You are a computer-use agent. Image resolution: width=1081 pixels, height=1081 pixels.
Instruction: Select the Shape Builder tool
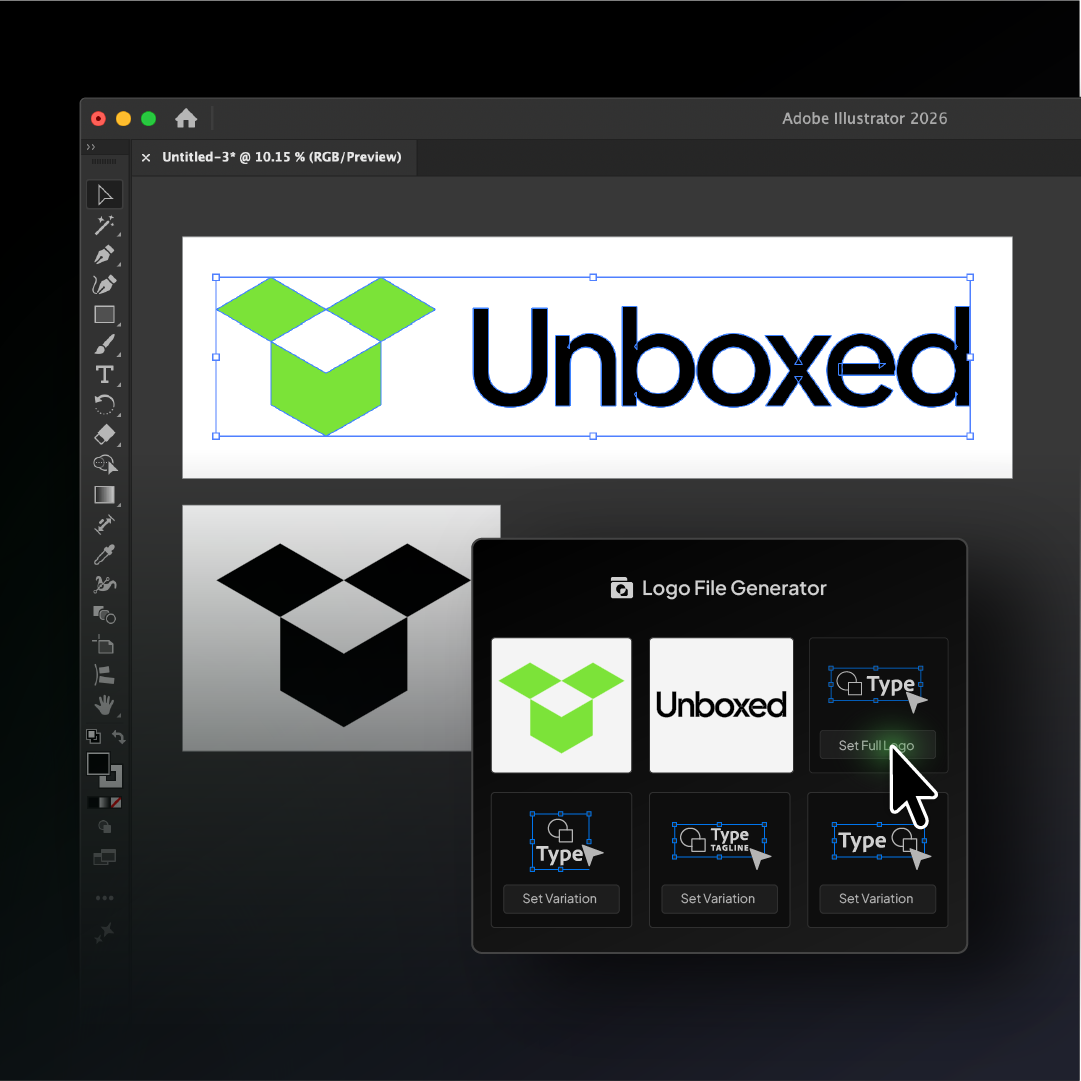(x=105, y=614)
